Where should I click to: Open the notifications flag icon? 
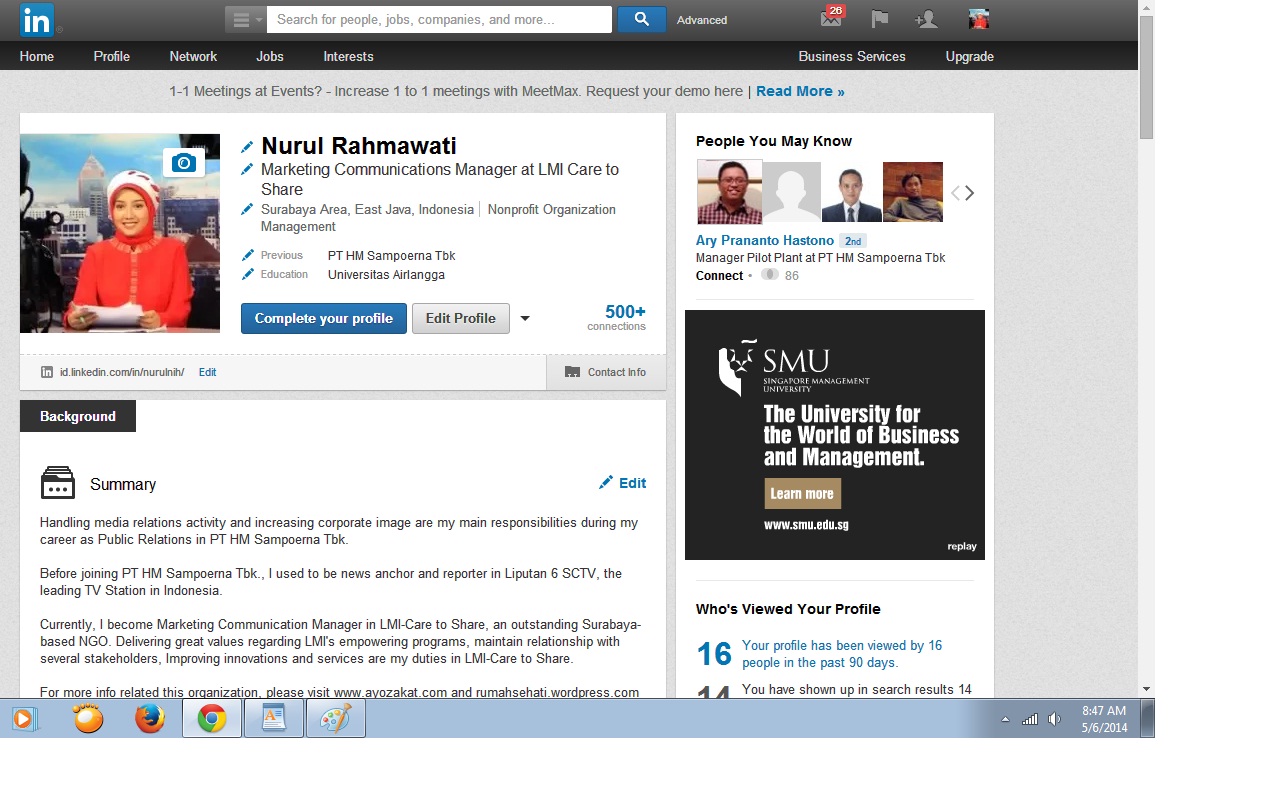(x=879, y=19)
